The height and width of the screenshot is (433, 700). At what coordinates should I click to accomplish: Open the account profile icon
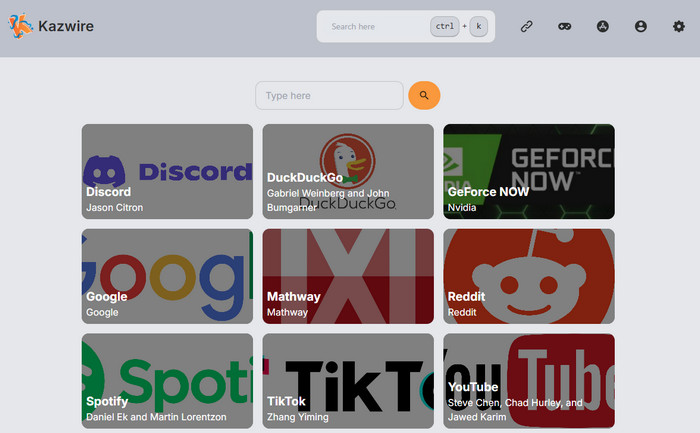[641, 26]
